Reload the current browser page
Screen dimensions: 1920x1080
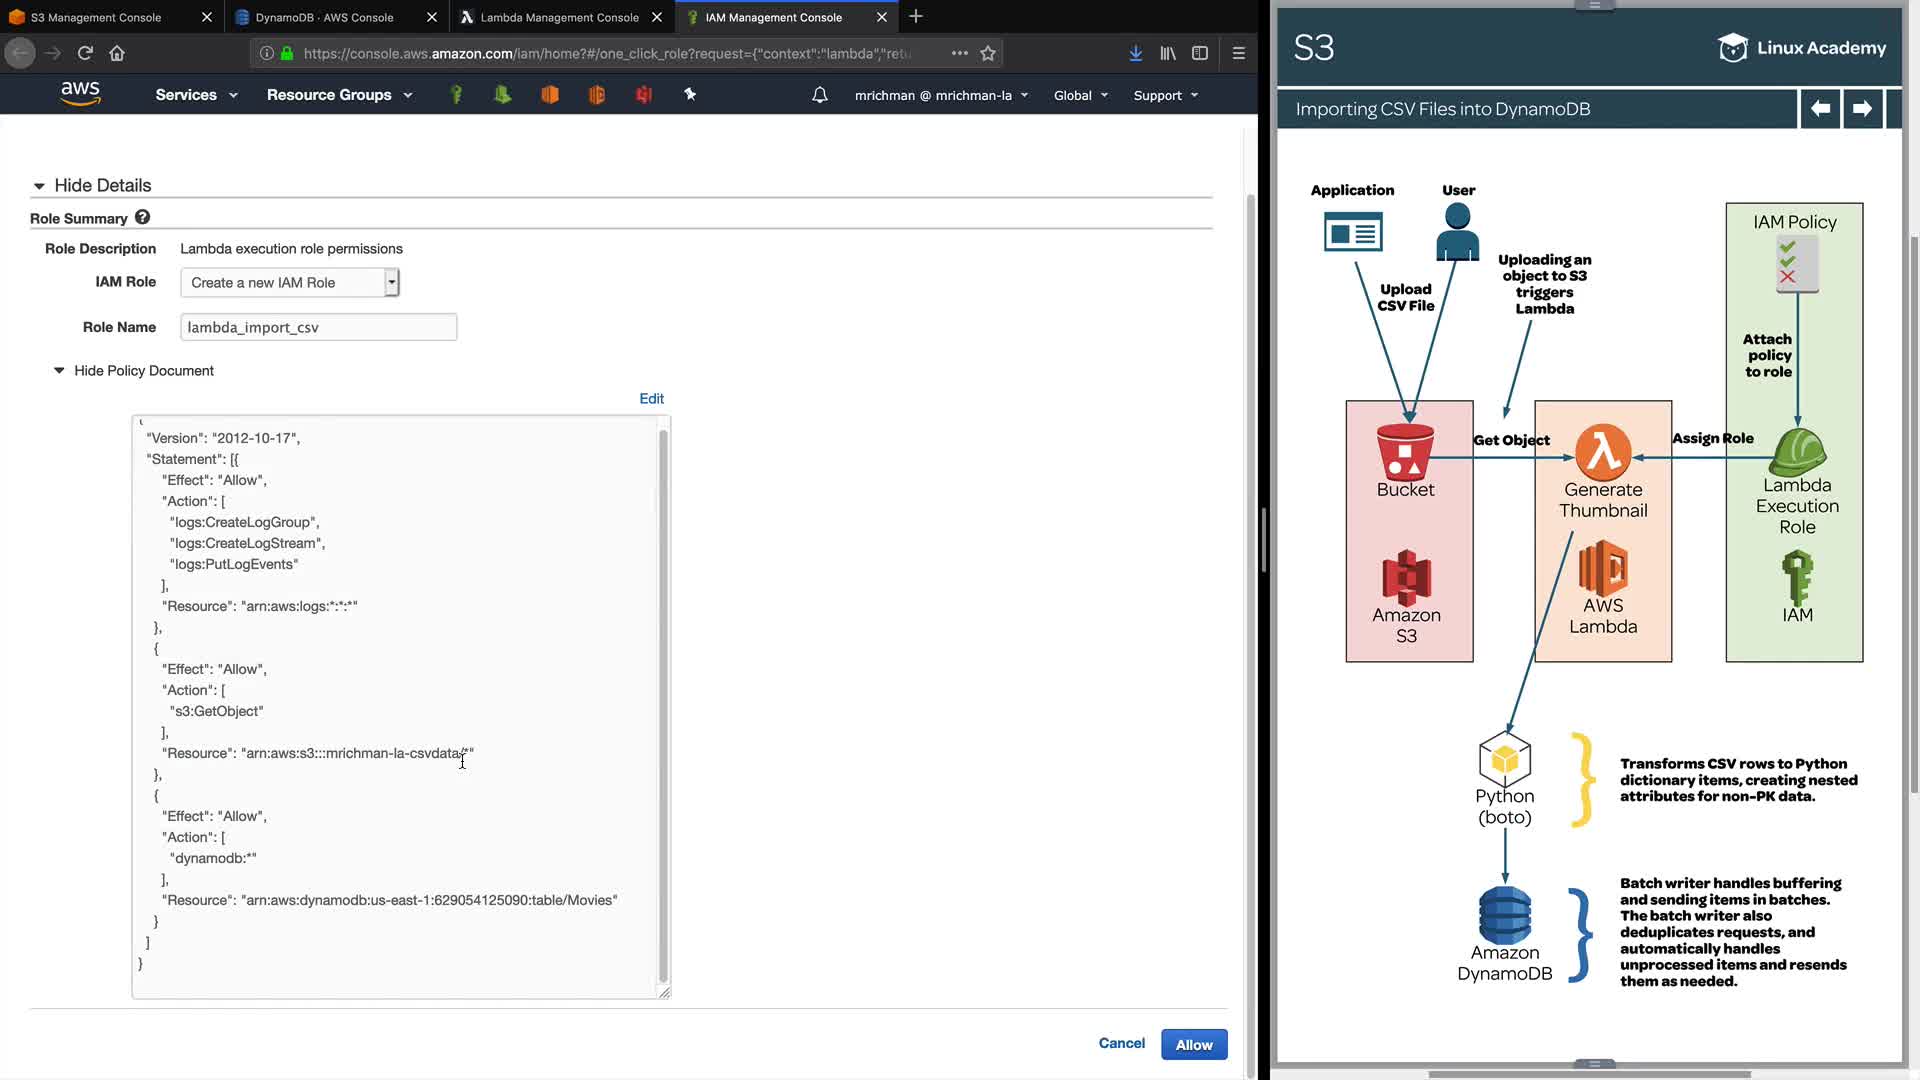click(x=85, y=53)
